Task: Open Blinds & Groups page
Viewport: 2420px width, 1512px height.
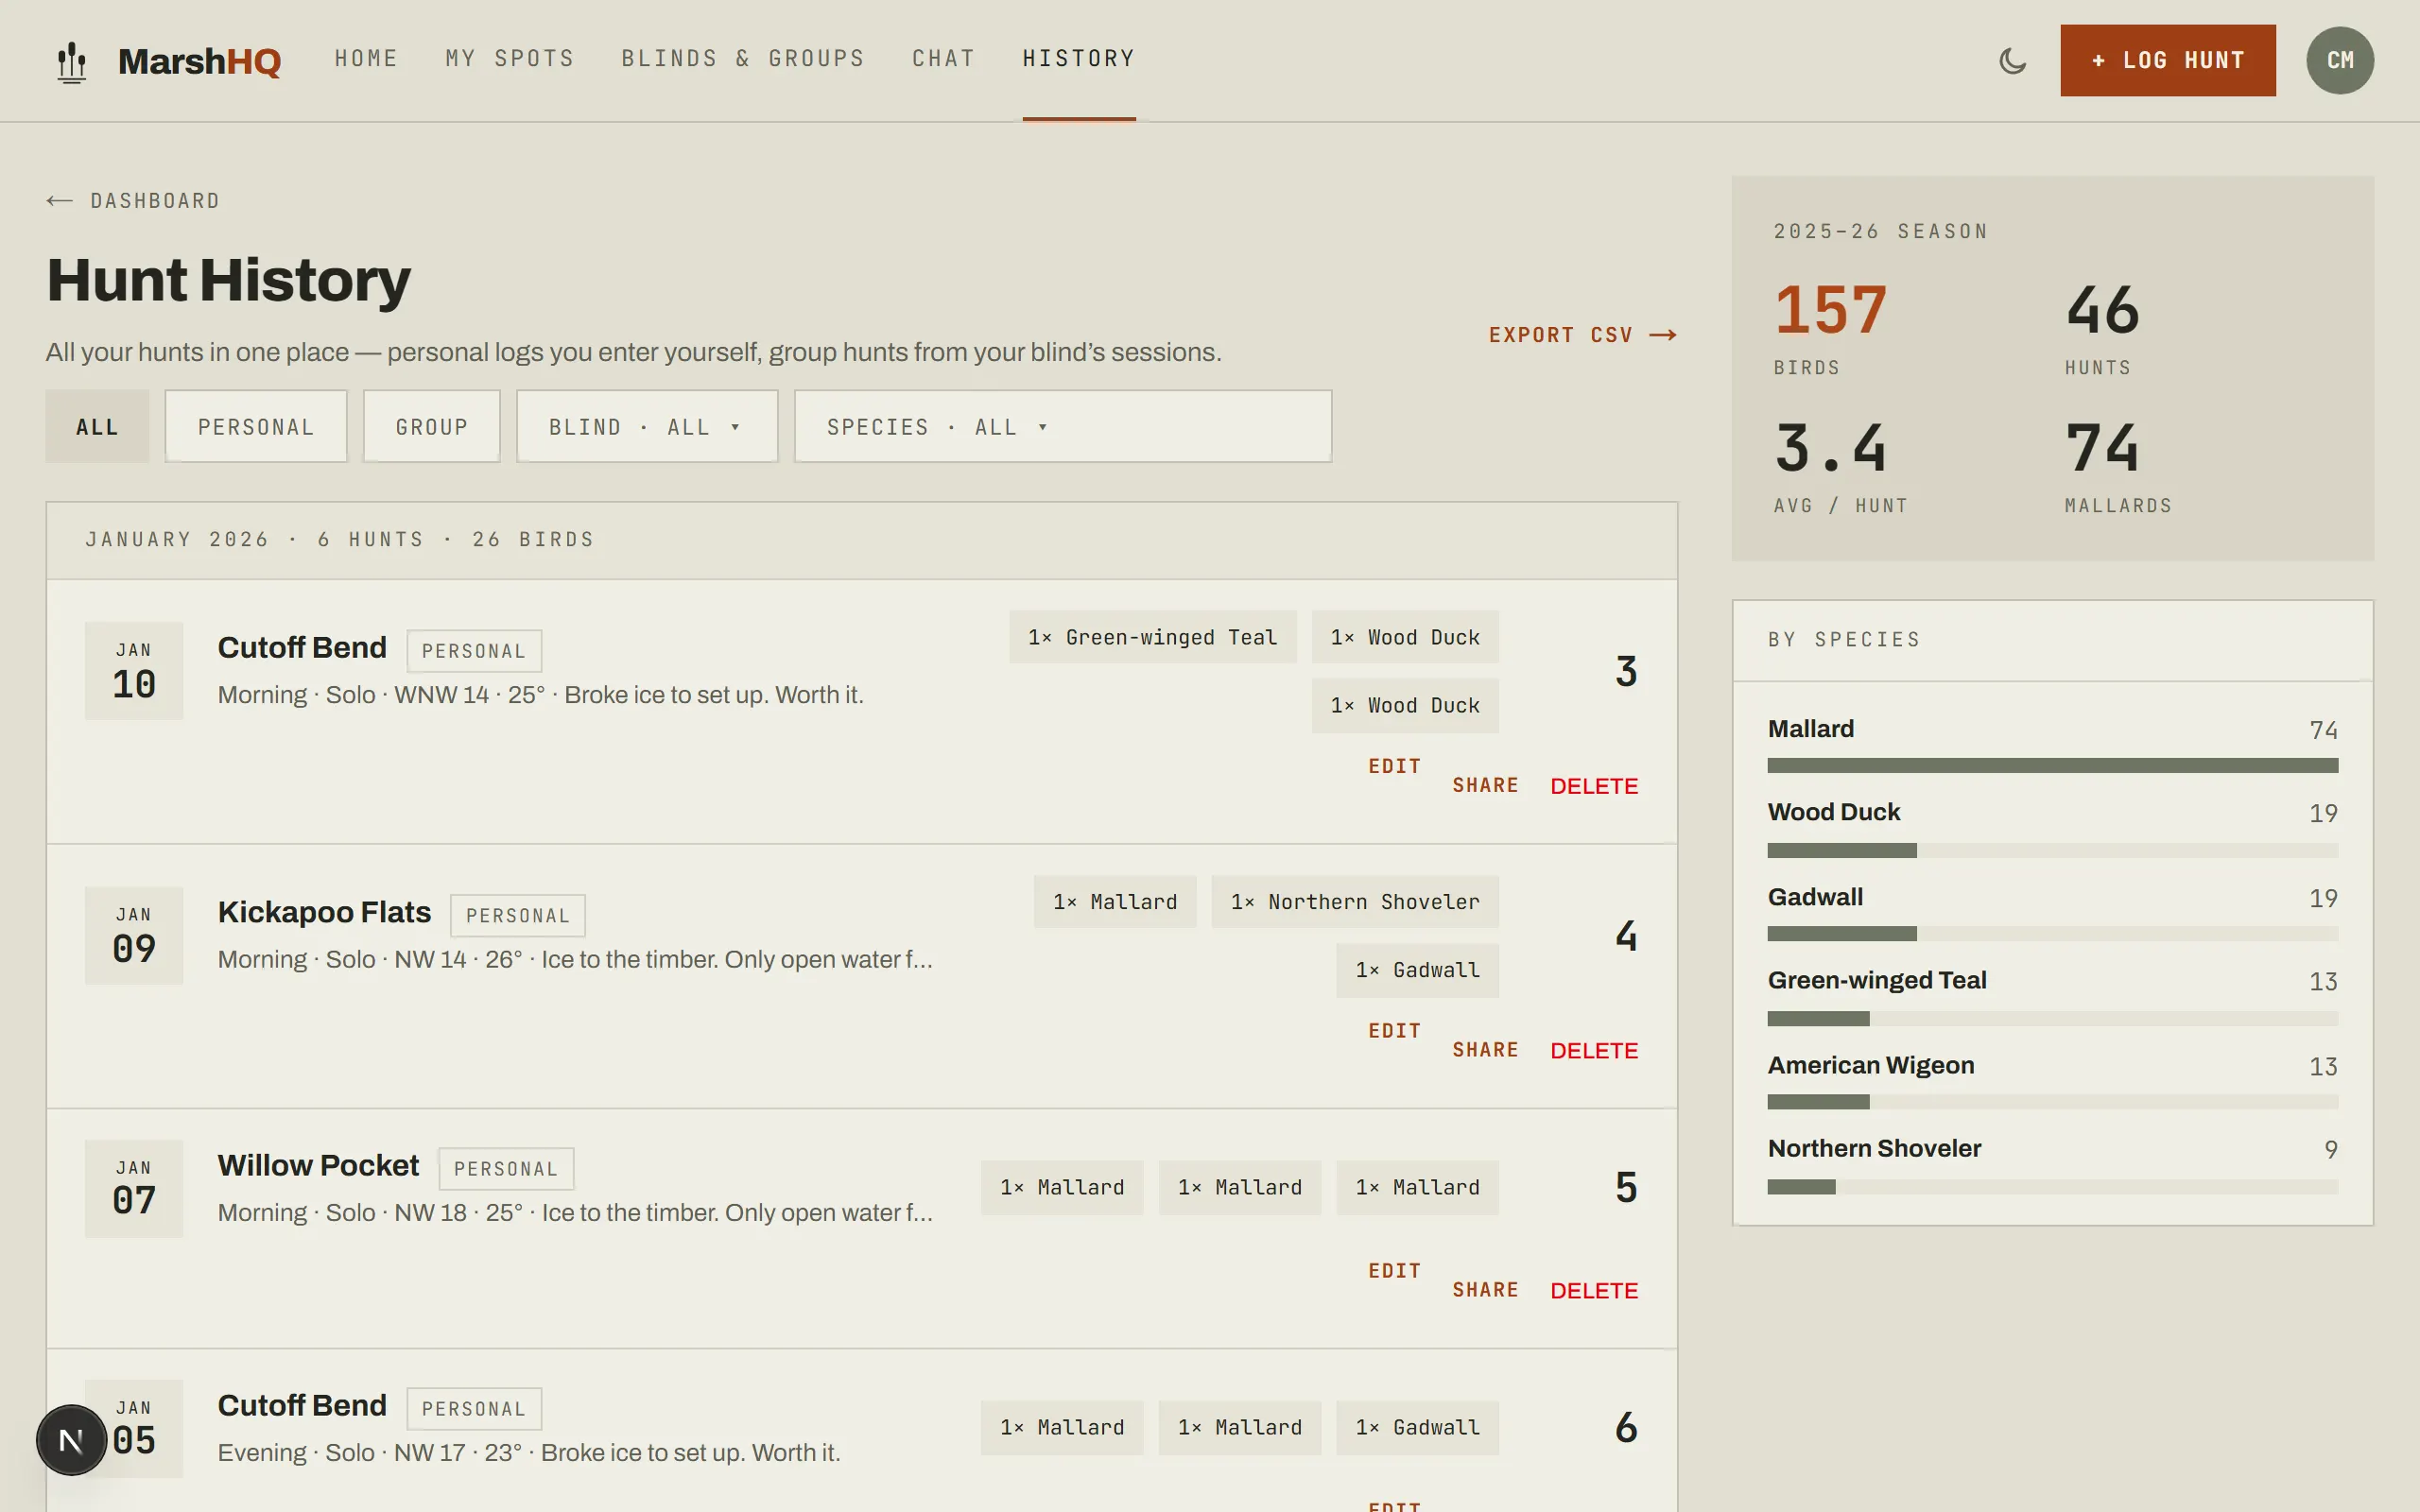Action: pos(743,59)
